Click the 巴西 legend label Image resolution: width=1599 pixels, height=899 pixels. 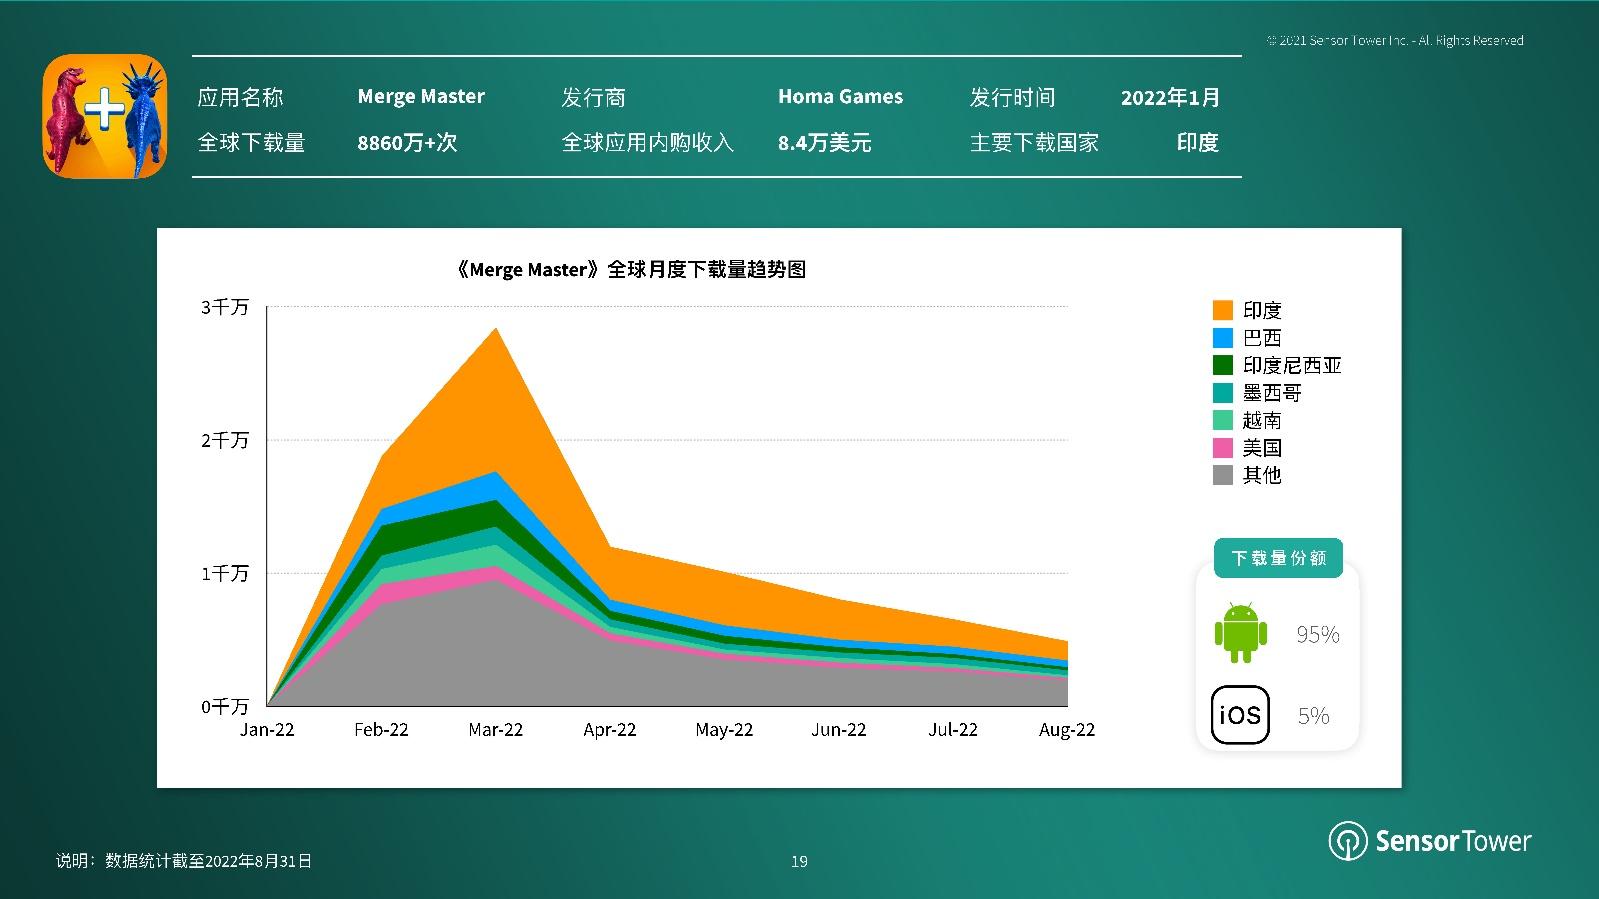pyautogui.click(x=1262, y=338)
